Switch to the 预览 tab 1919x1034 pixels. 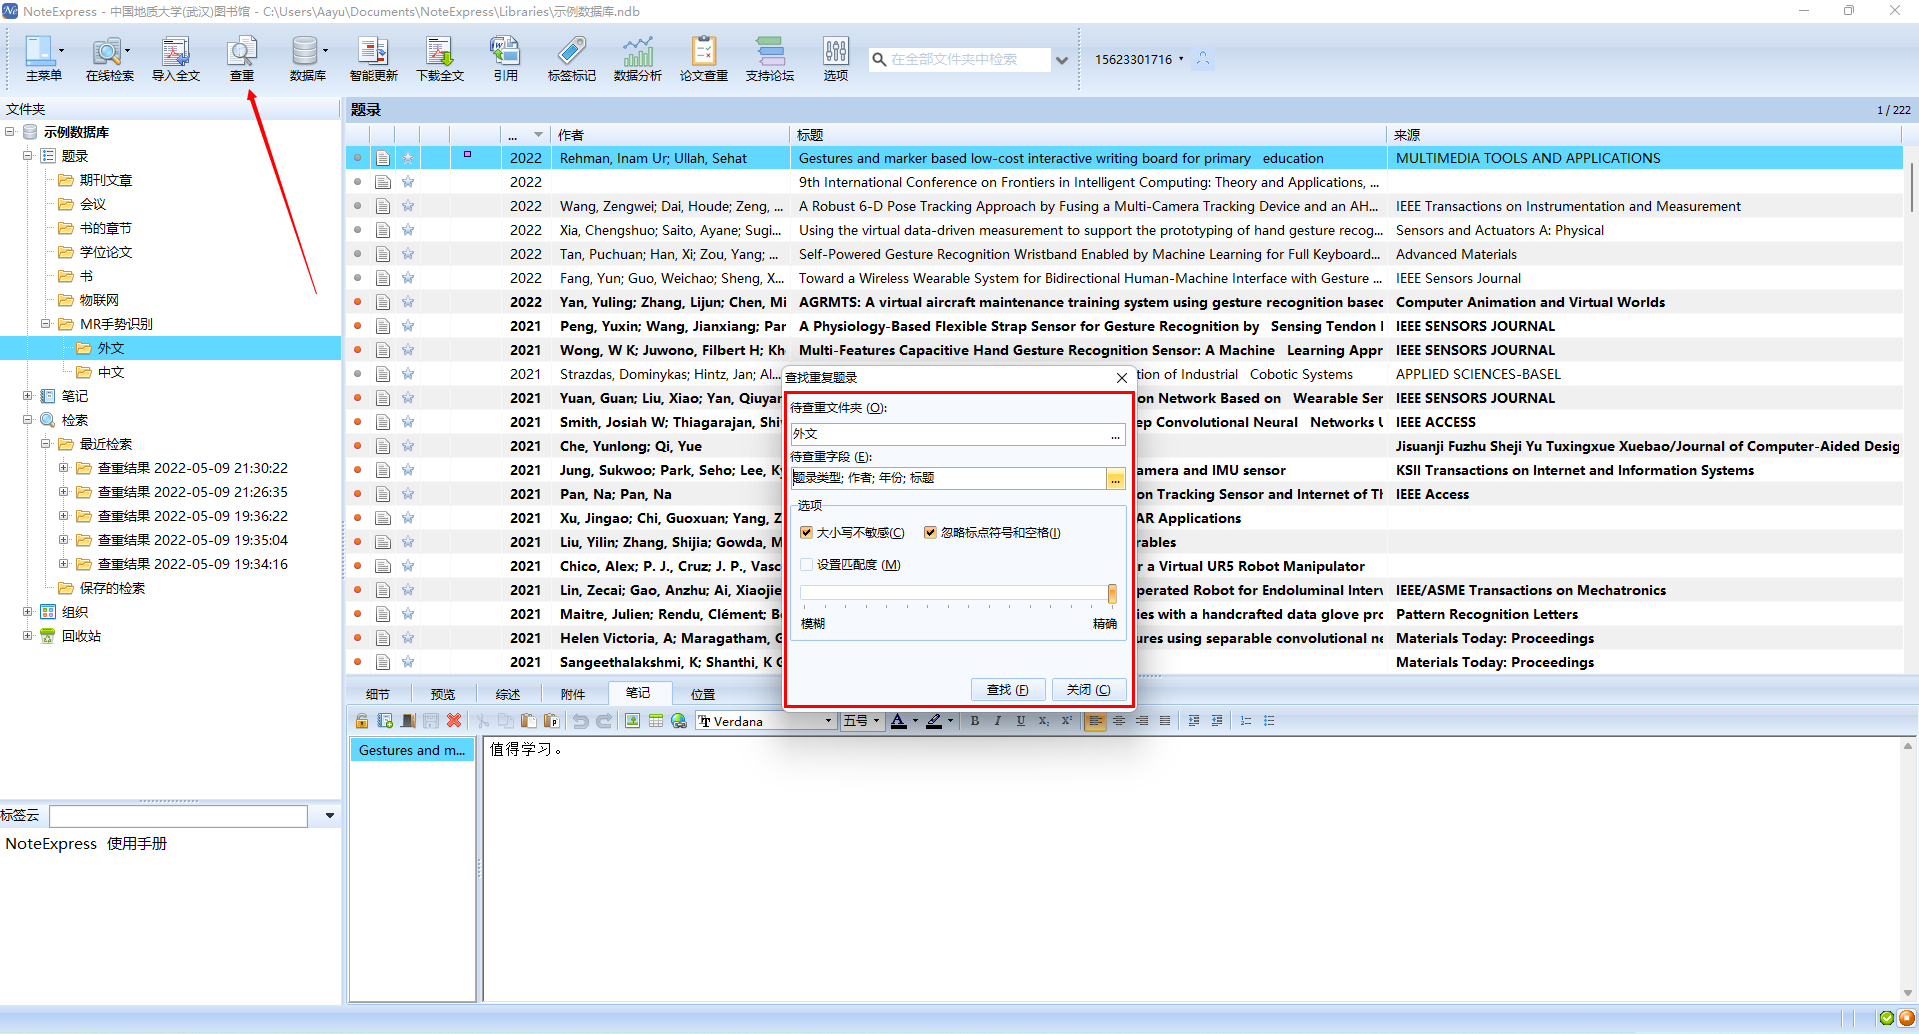click(x=442, y=694)
